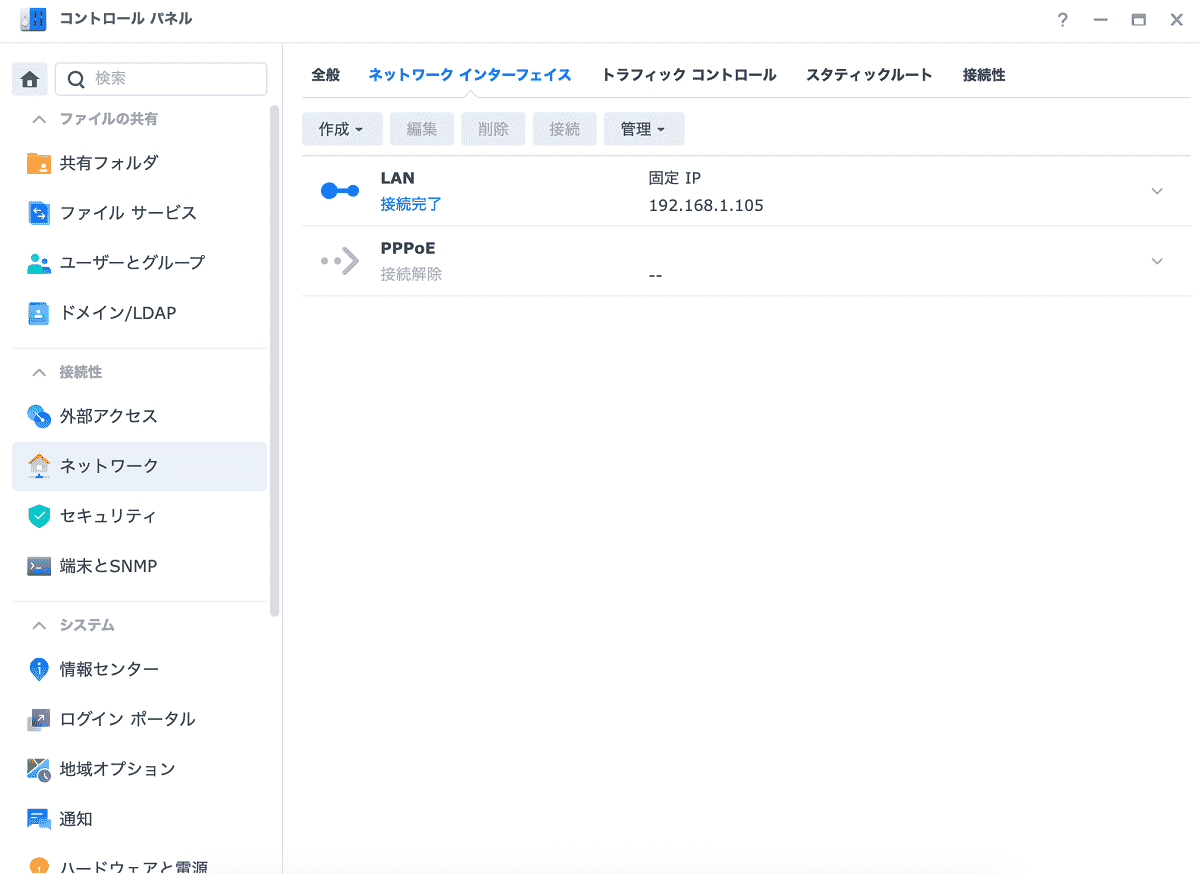Click the 固定 IP label
This screenshot has width=1200, height=874.
click(x=675, y=178)
